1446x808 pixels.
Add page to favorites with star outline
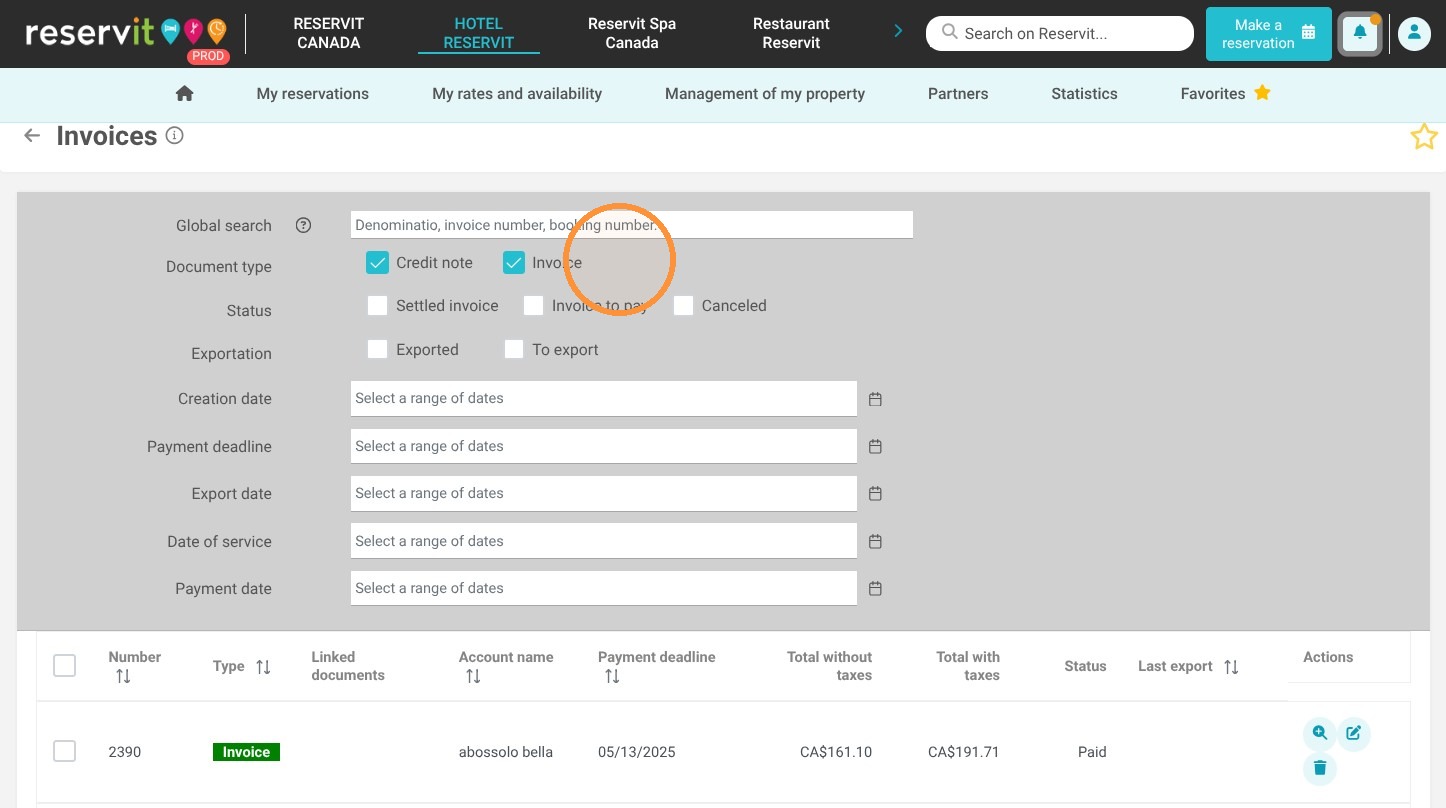point(1424,137)
